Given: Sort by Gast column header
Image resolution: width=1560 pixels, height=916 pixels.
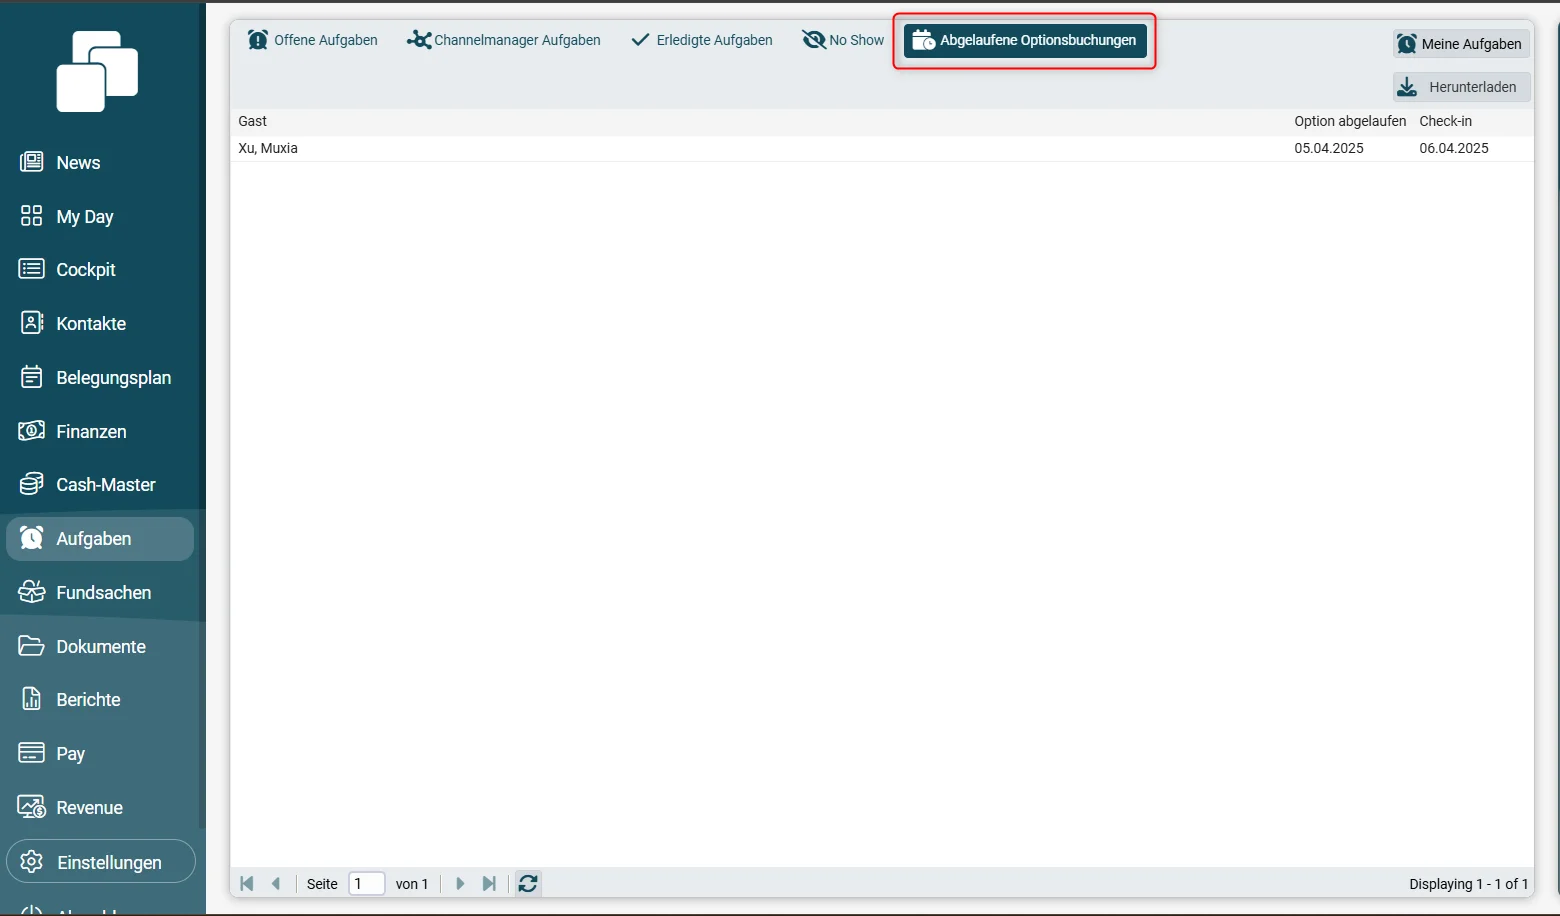Looking at the screenshot, I should 252,121.
